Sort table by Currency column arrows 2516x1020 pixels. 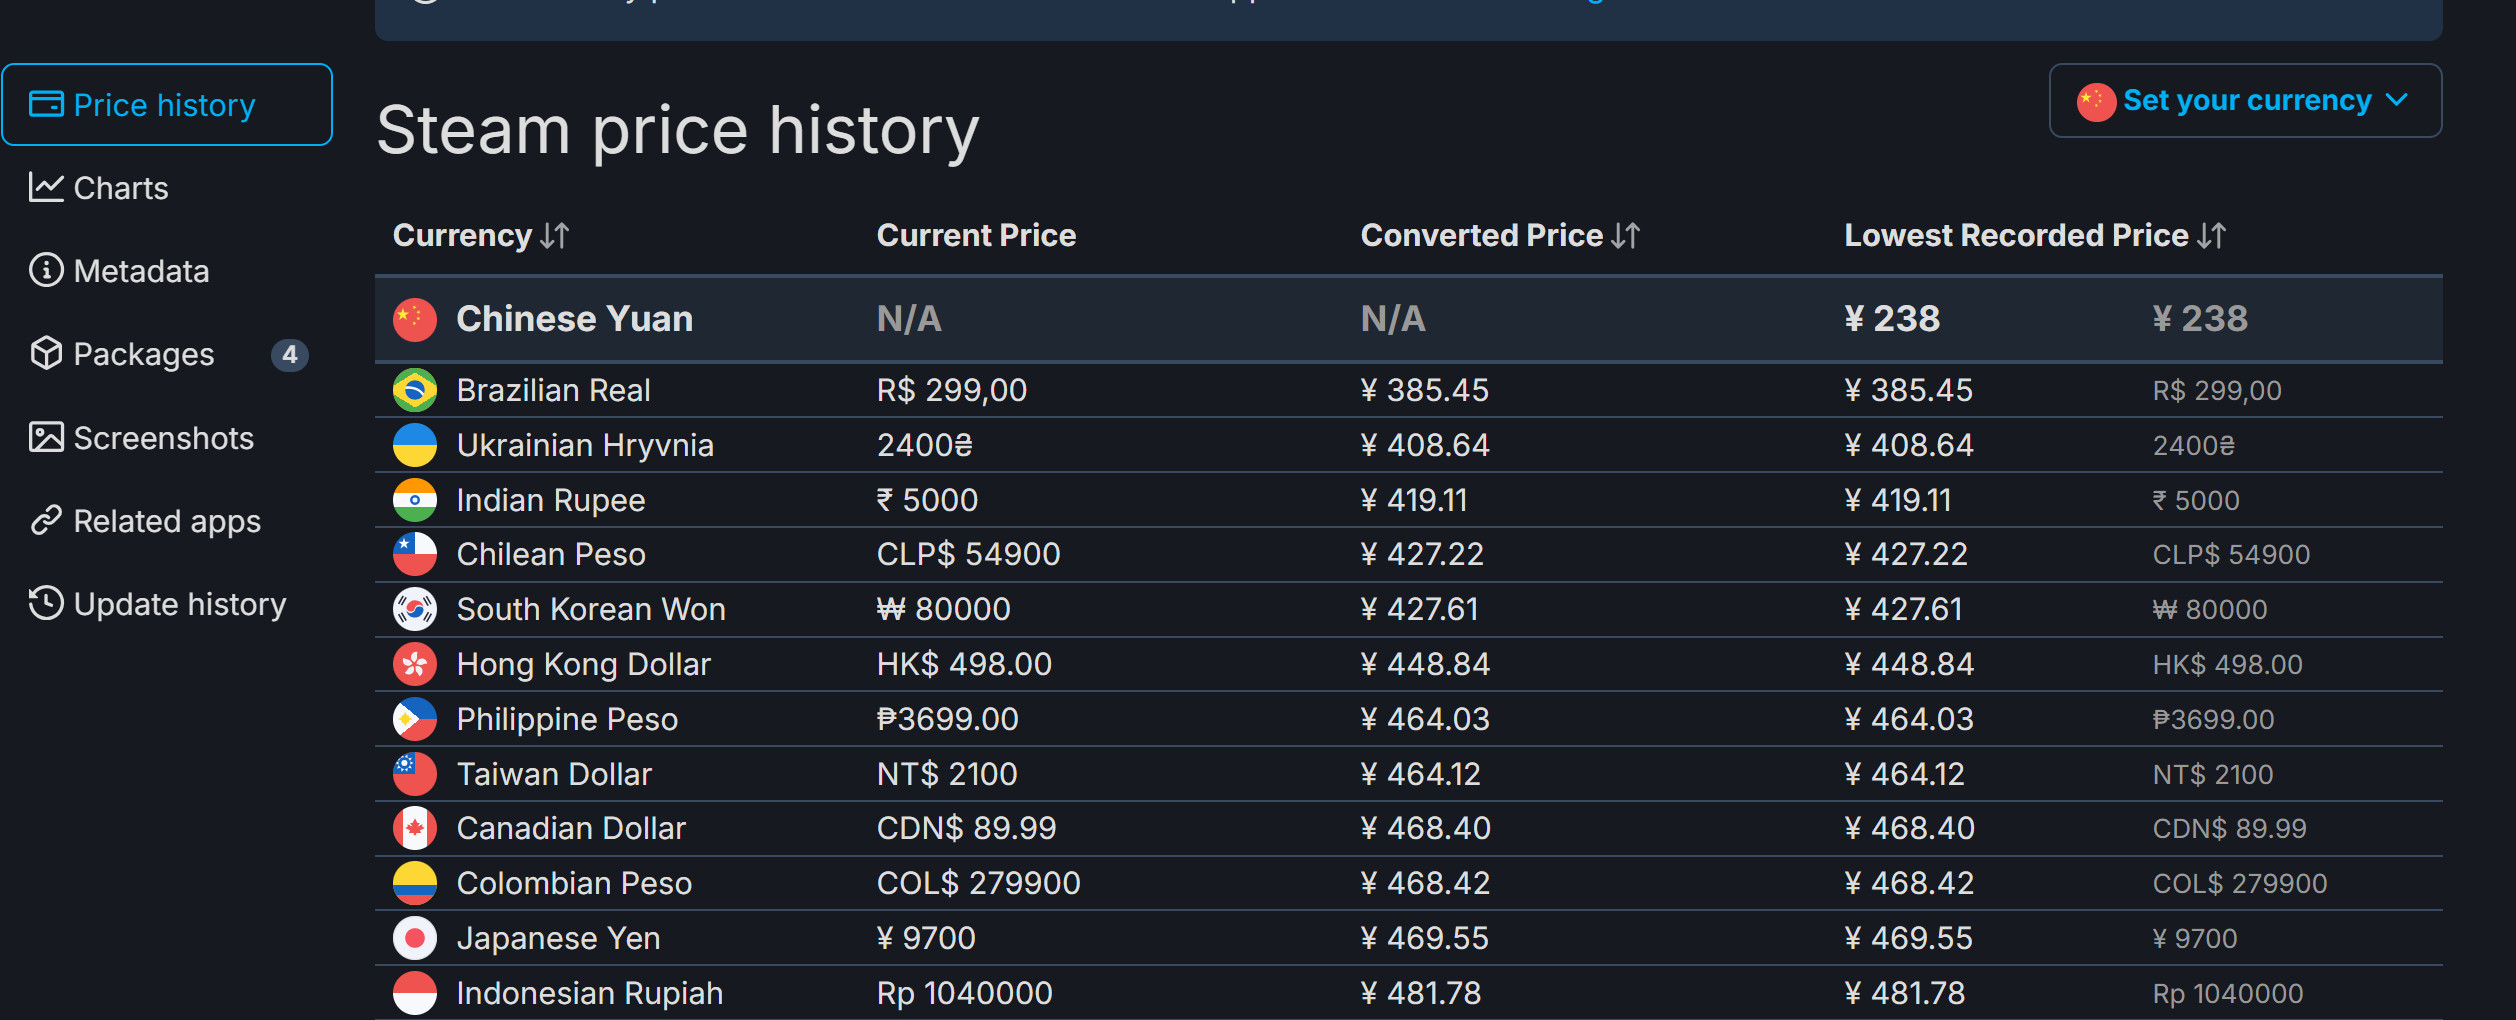point(555,236)
